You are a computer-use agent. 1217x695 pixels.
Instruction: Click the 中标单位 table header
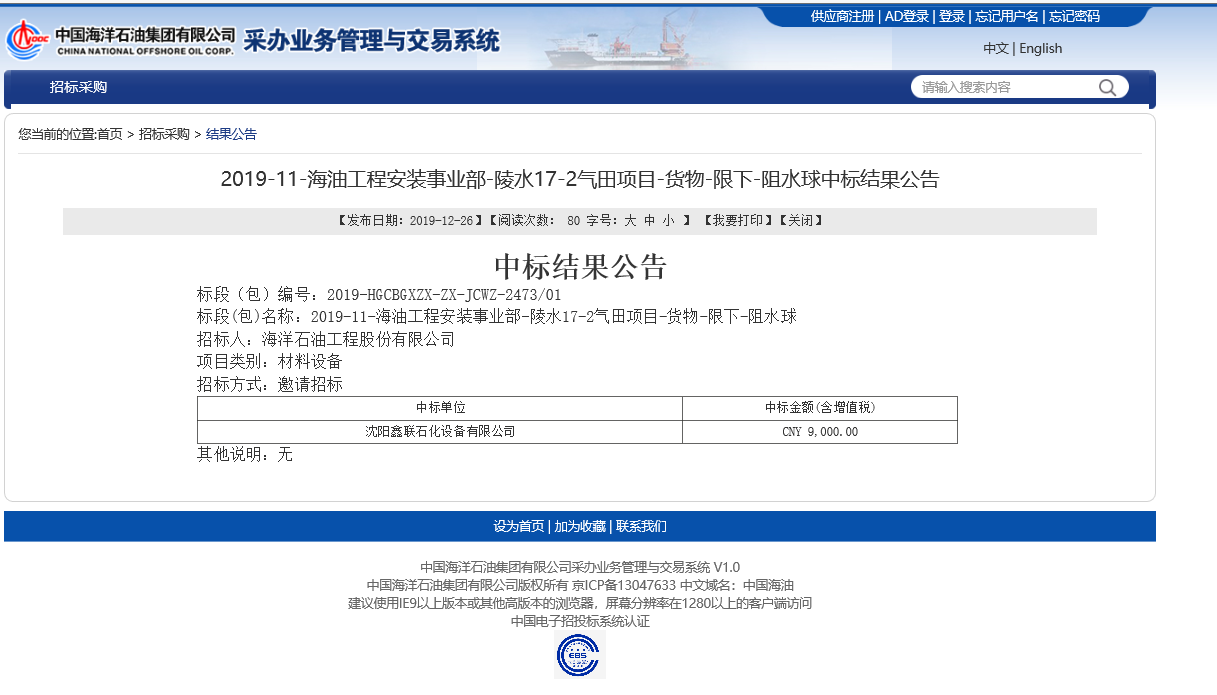(440, 408)
